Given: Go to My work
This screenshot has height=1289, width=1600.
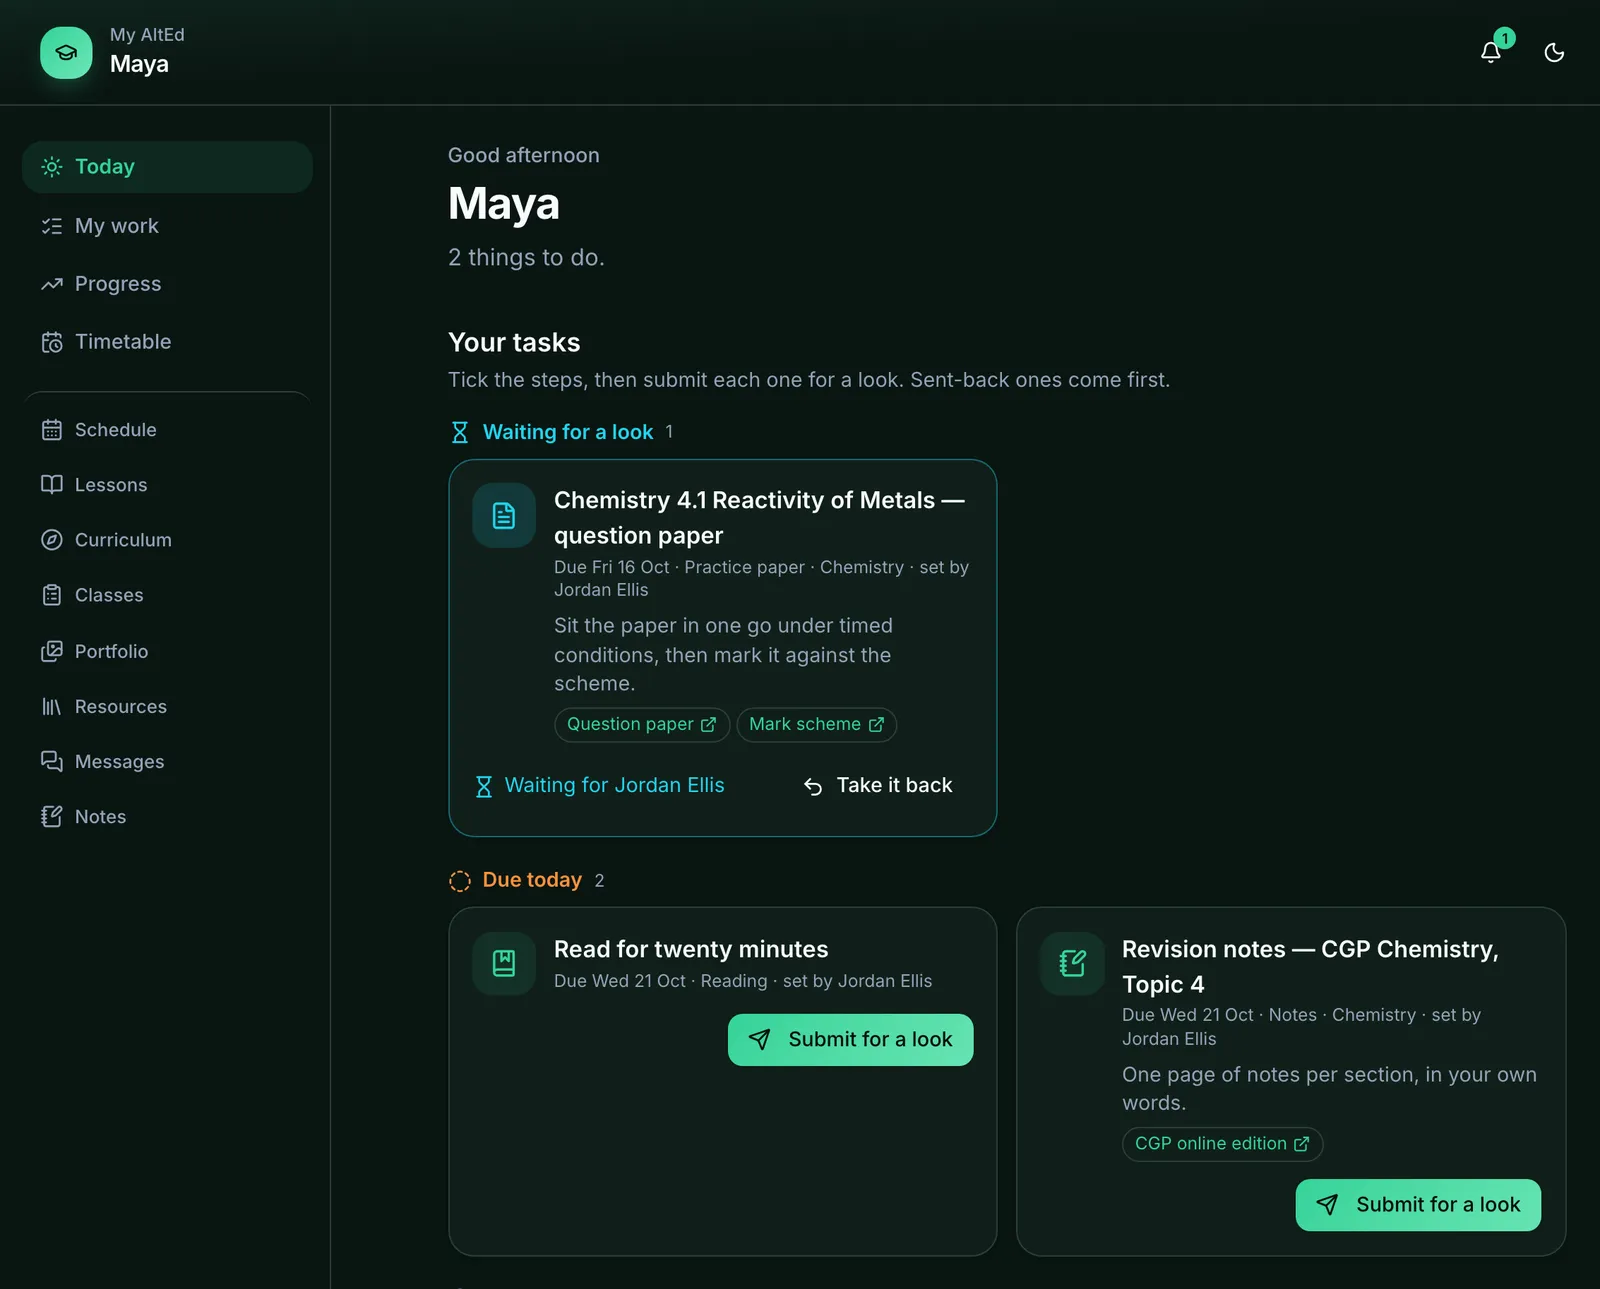Looking at the screenshot, I should (x=167, y=226).
